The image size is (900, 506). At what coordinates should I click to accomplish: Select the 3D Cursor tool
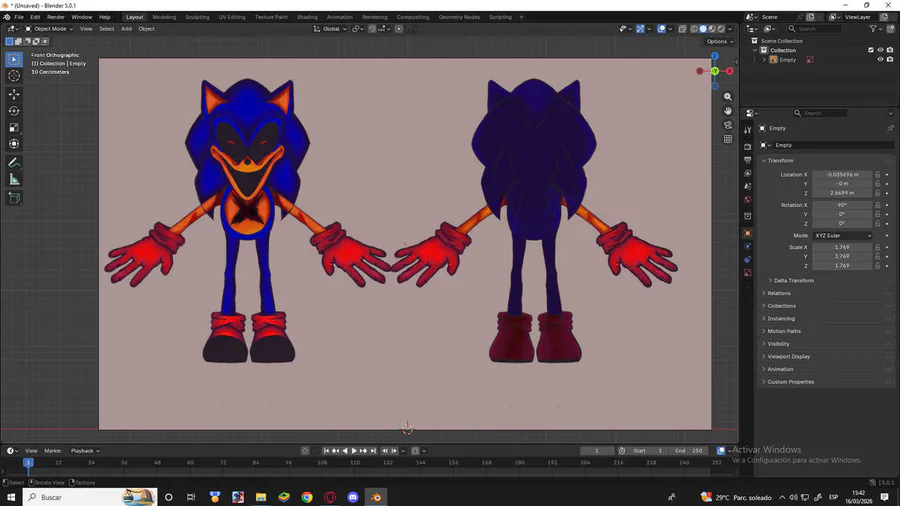14,76
